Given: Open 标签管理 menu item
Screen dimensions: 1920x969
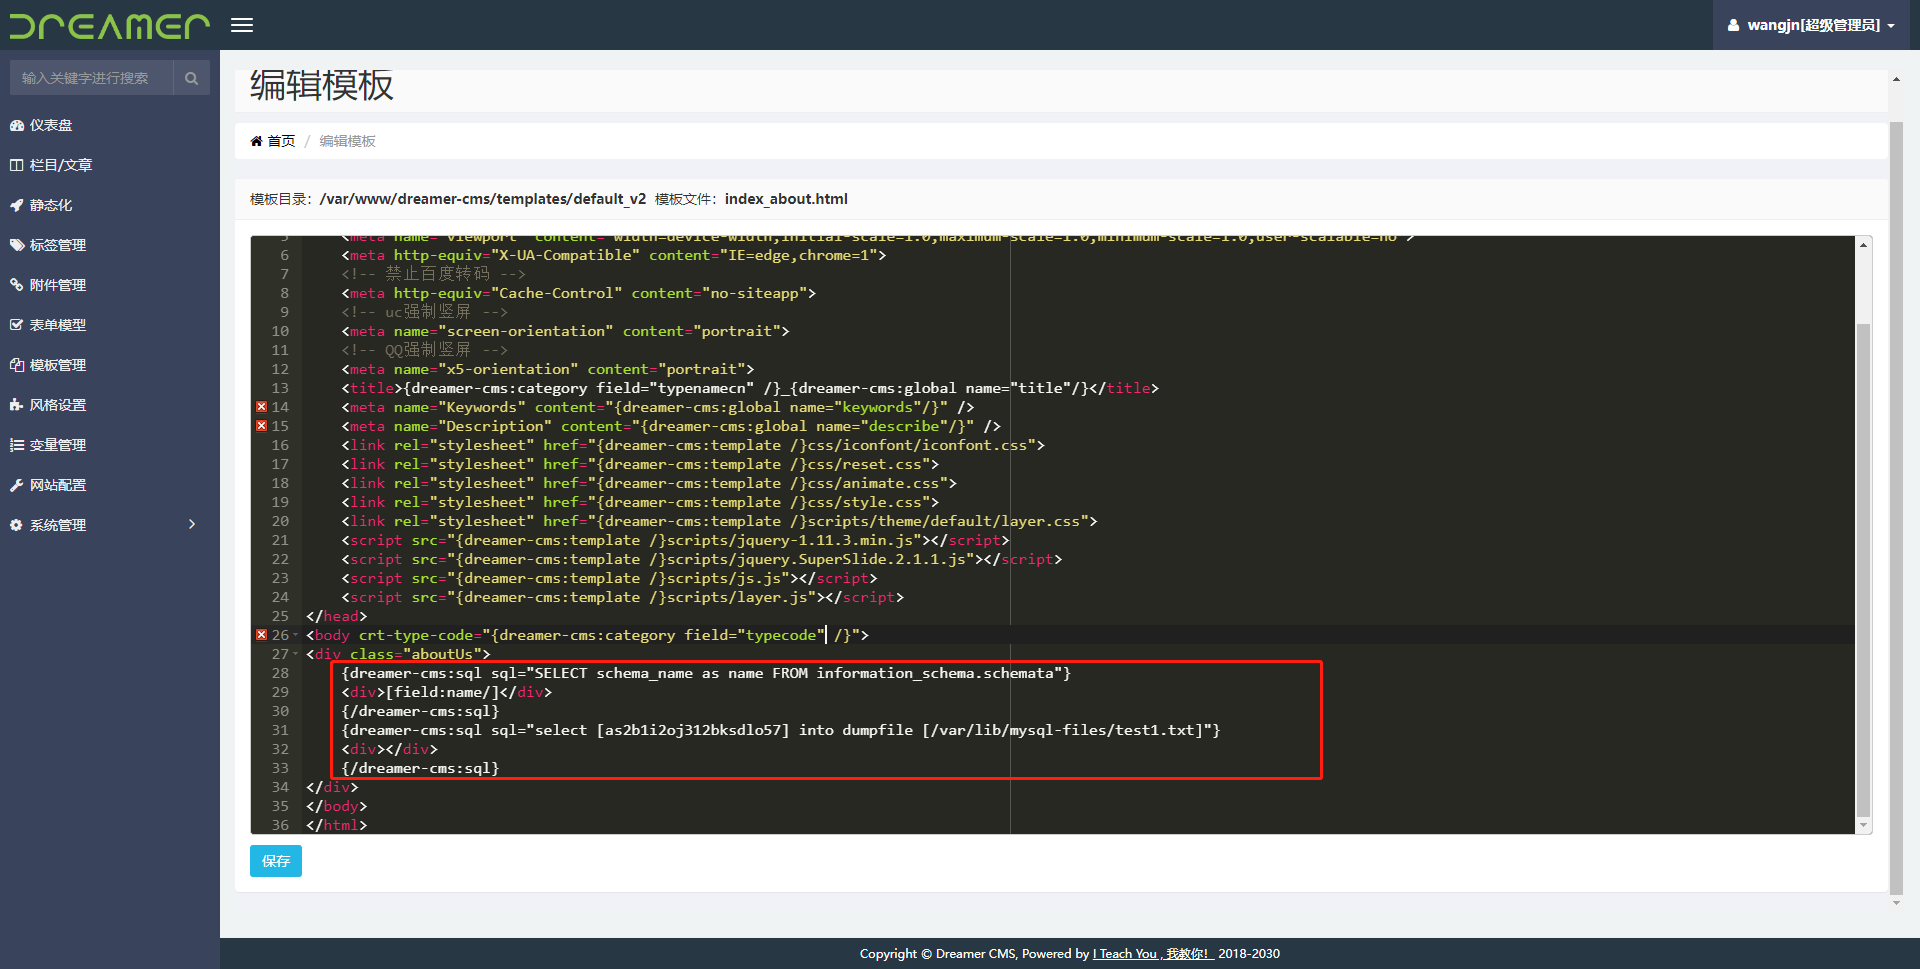Looking at the screenshot, I should (110, 245).
